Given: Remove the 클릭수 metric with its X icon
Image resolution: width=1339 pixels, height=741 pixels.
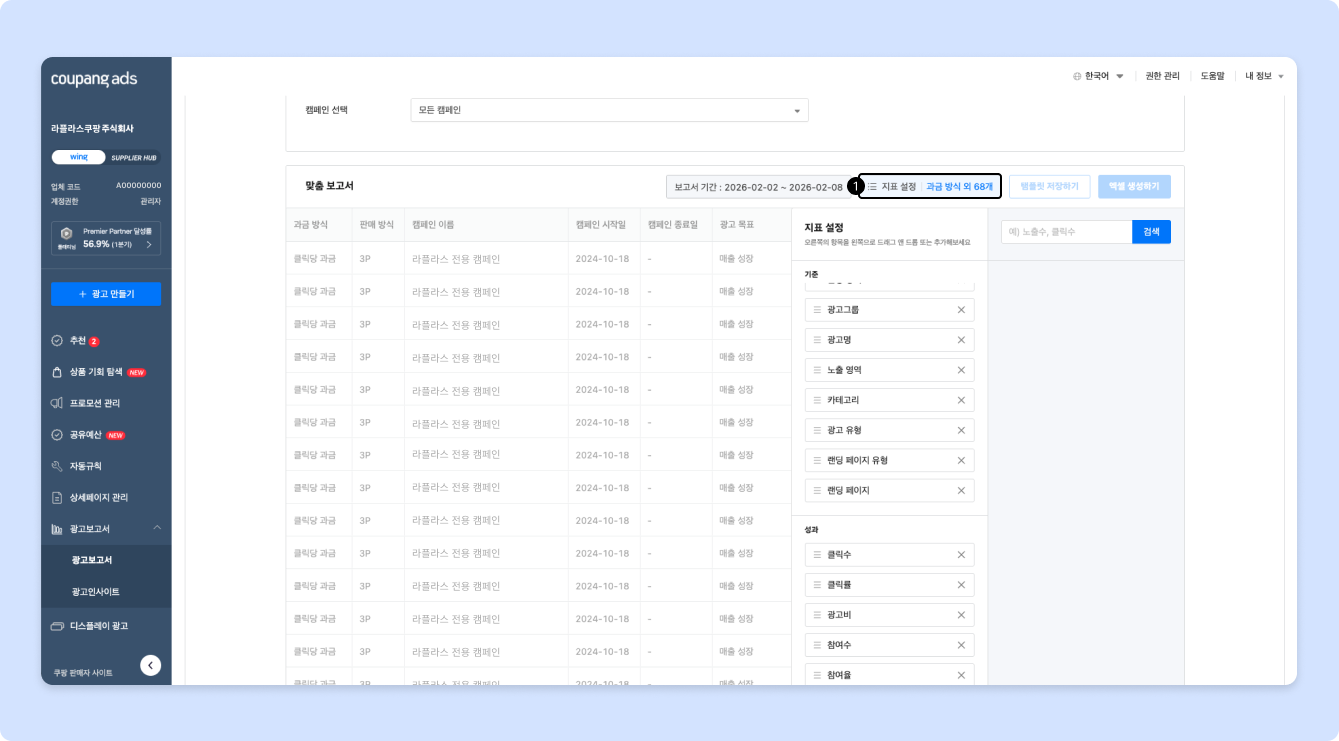Looking at the screenshot, I should [x=961, y=555].
